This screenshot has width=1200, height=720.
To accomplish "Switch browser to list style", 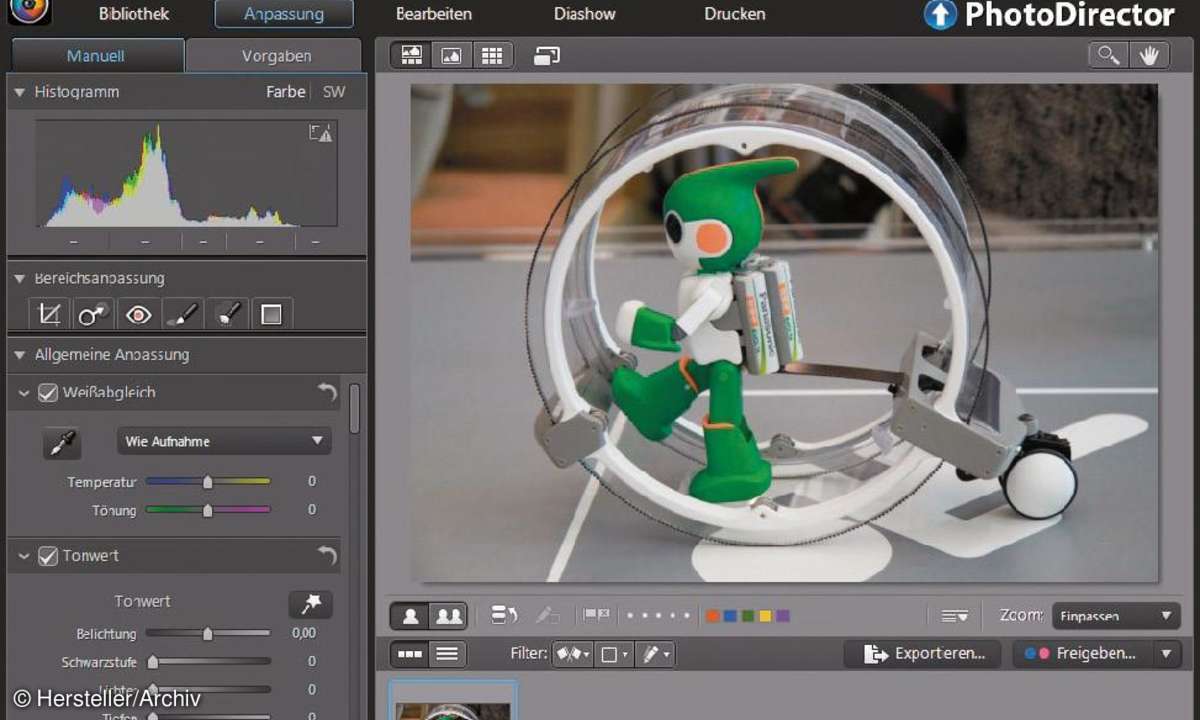I will [x=447, y=654].
